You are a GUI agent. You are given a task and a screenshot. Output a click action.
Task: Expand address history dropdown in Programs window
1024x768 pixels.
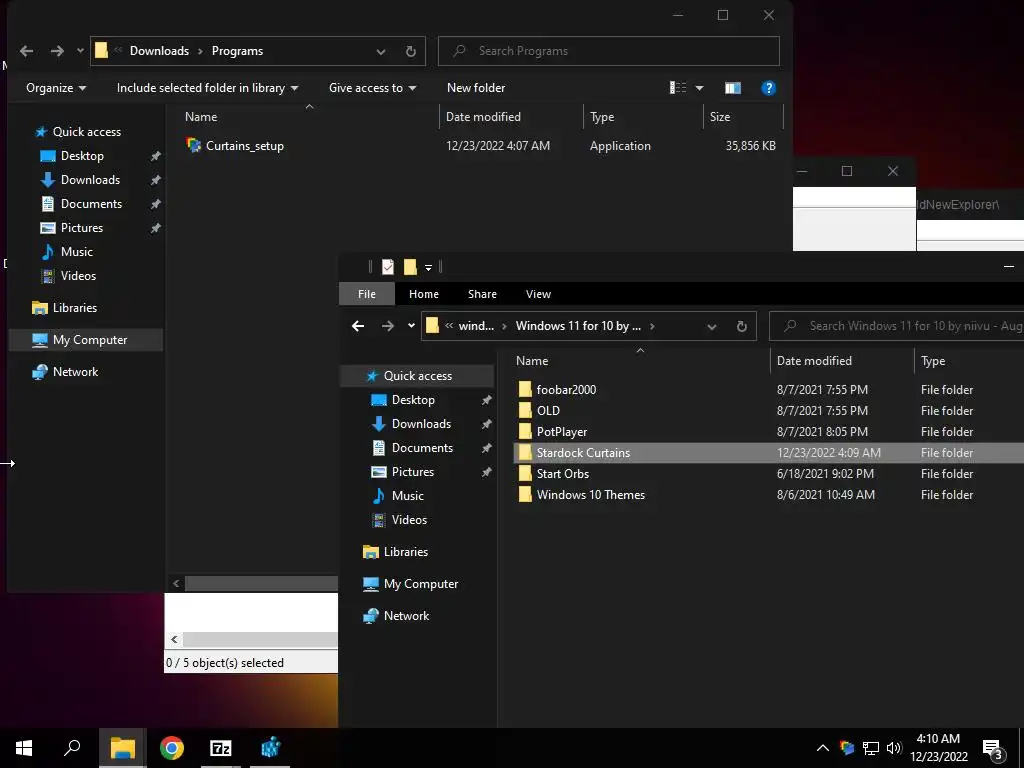[381, 51]
